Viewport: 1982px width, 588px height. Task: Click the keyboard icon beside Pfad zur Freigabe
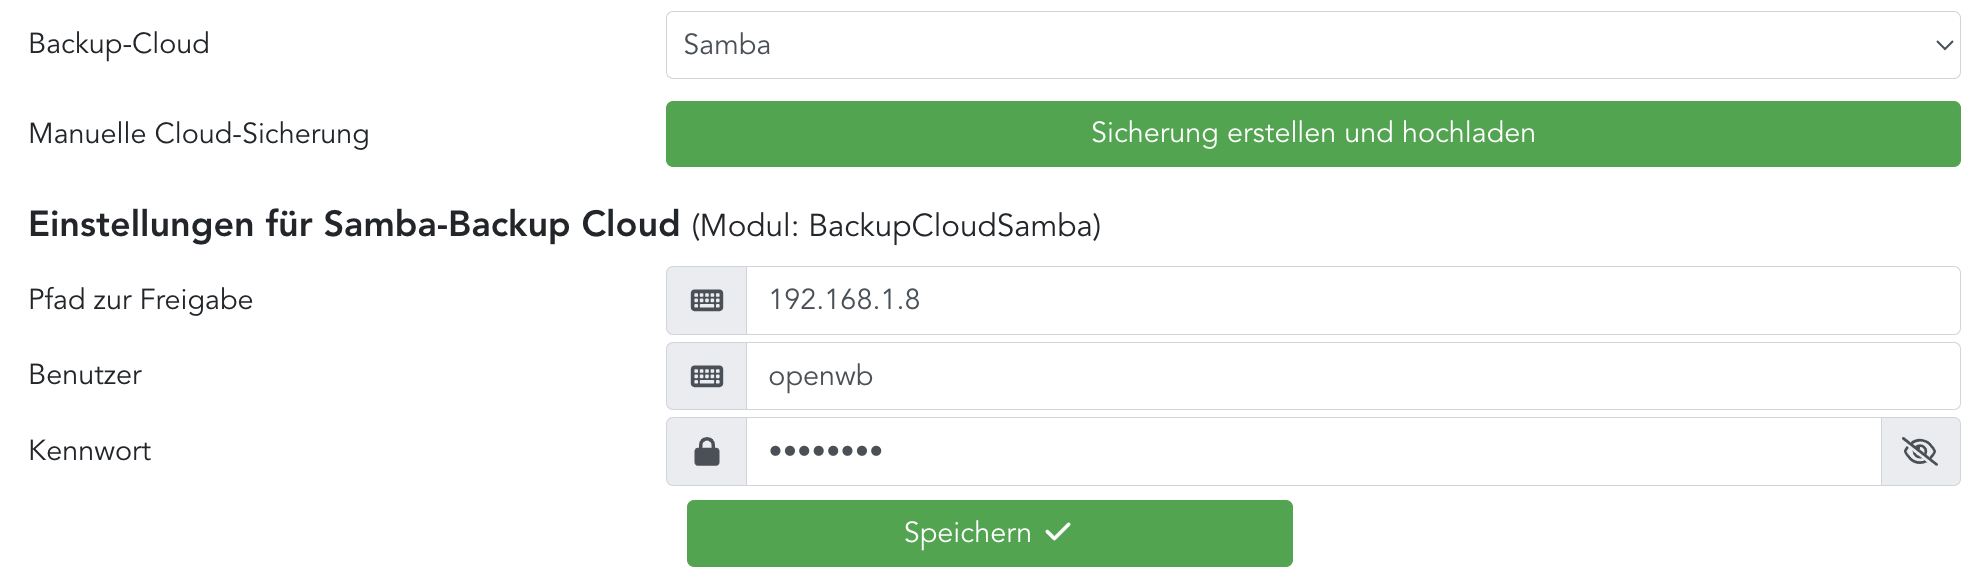click(x=707, y=300)
